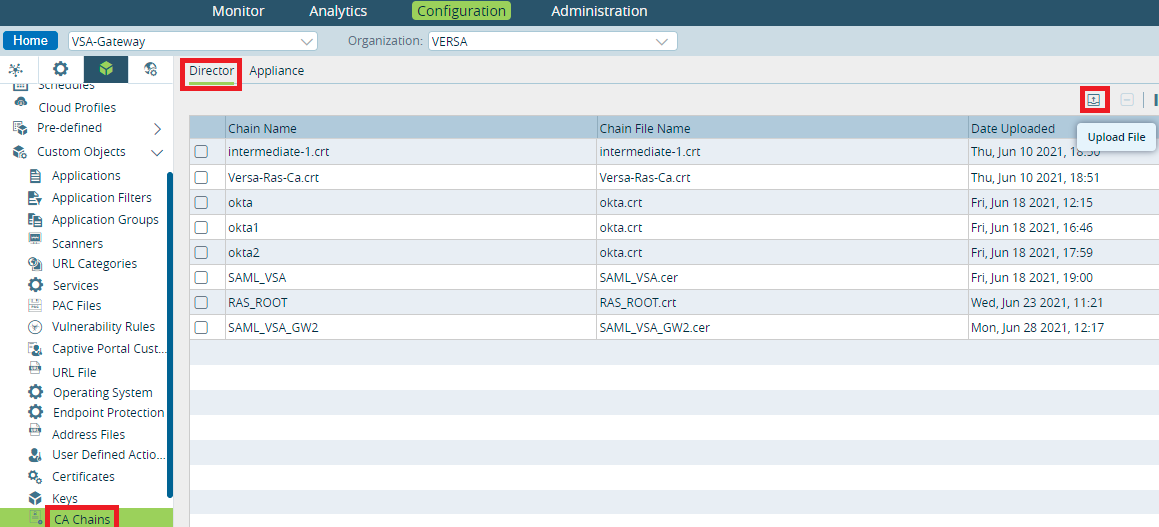Screen dimensions: 1159x527
Task: Go to the Administration tab
Action: click(x=599, y=11)
